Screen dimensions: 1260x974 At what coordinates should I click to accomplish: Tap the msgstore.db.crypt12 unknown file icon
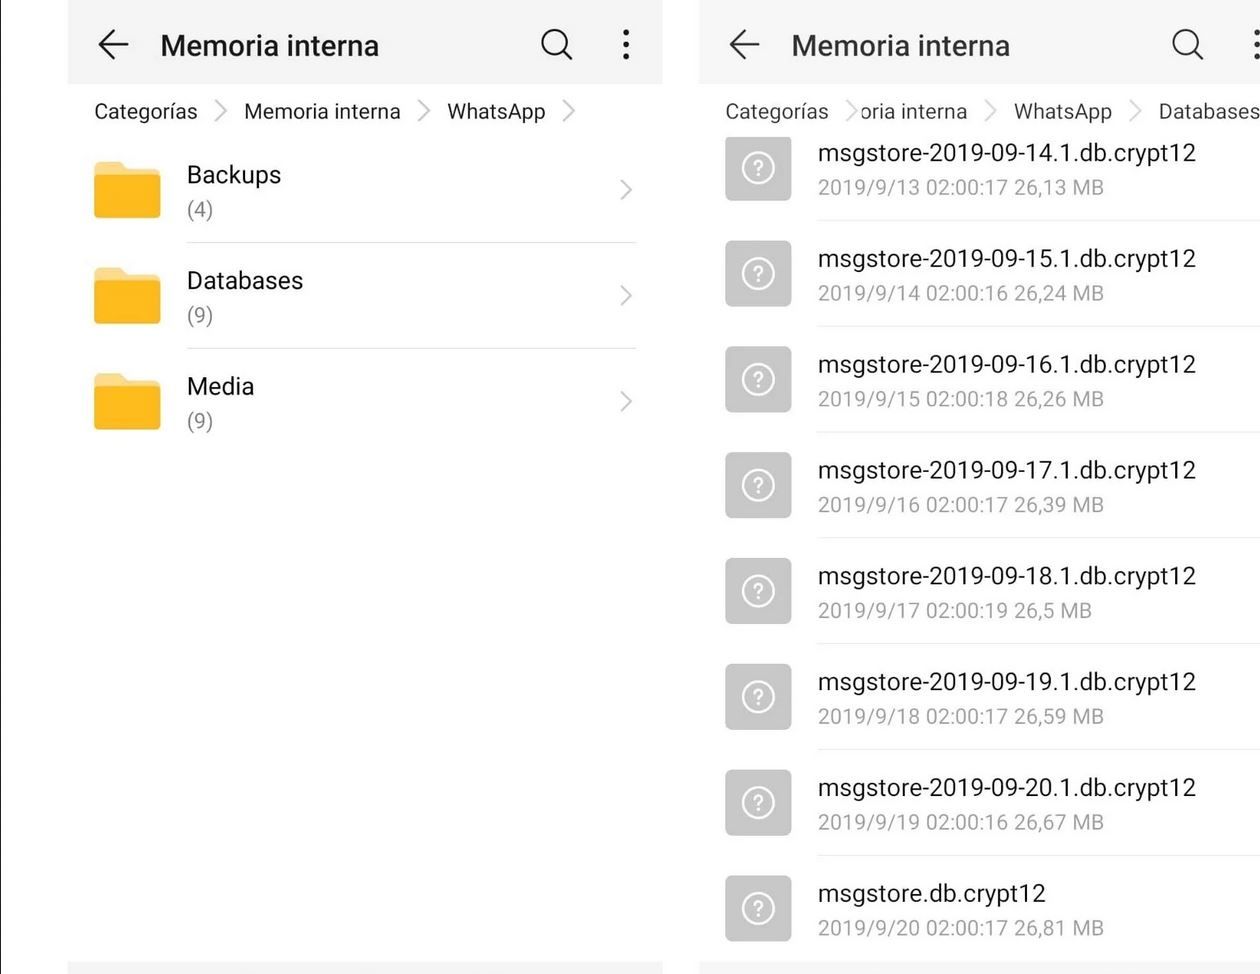(x=758, y=908)
